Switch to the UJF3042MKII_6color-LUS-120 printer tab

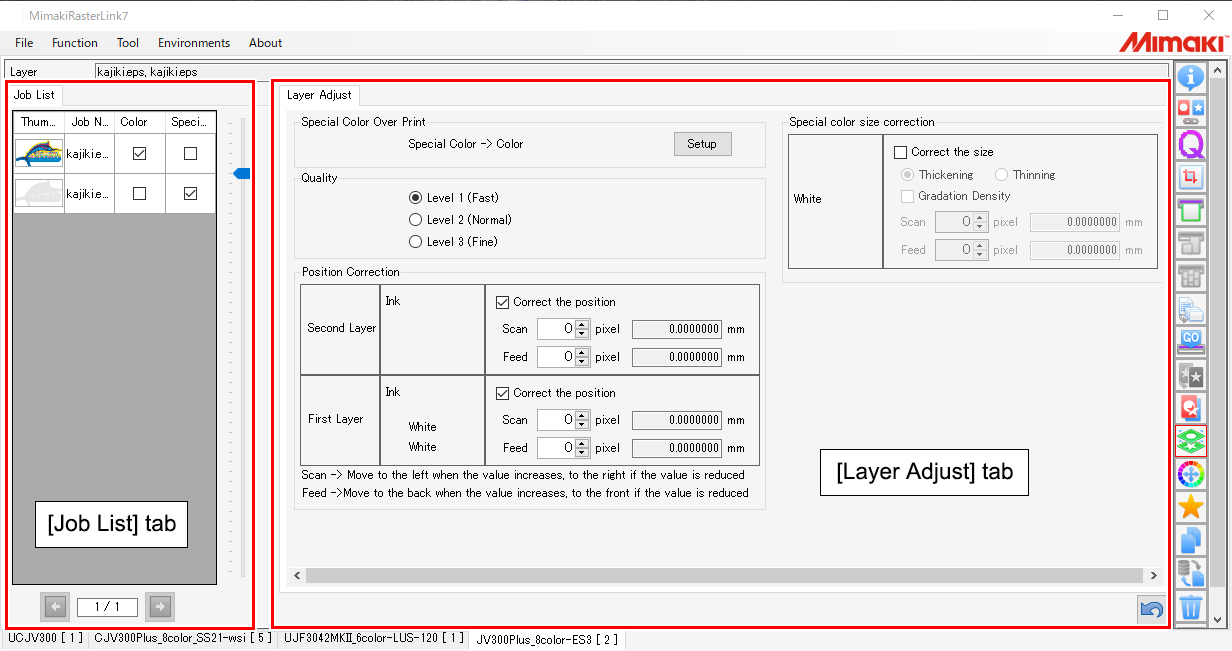(x=371, y=638)
